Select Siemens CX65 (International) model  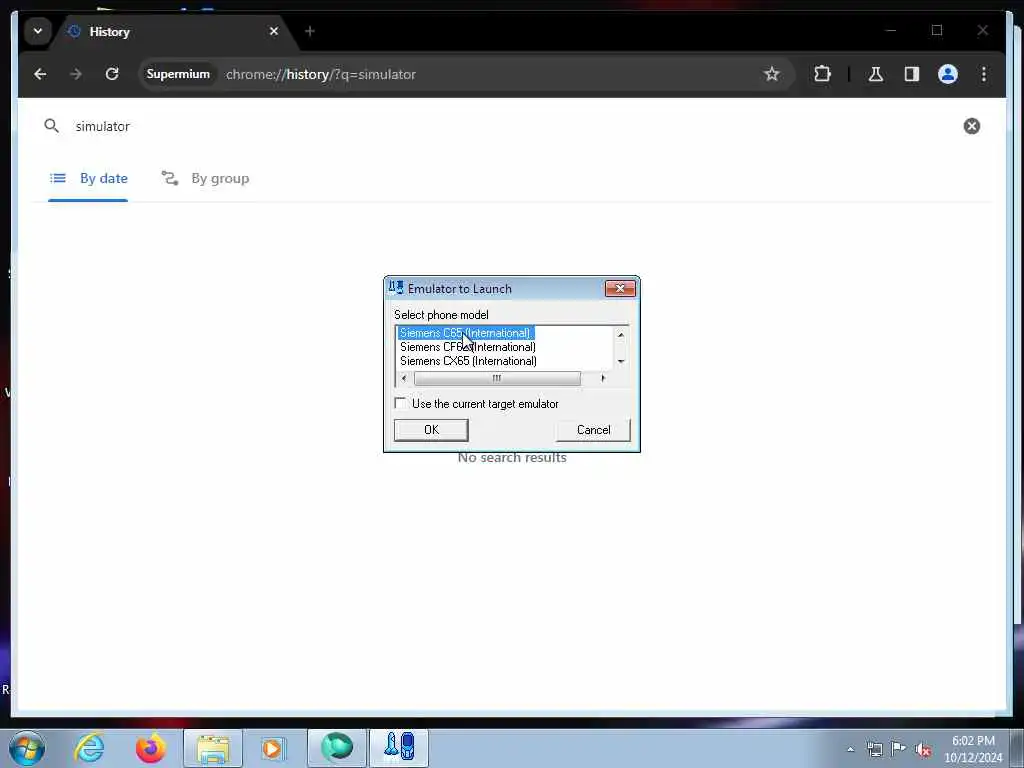[x=468, y=361]
